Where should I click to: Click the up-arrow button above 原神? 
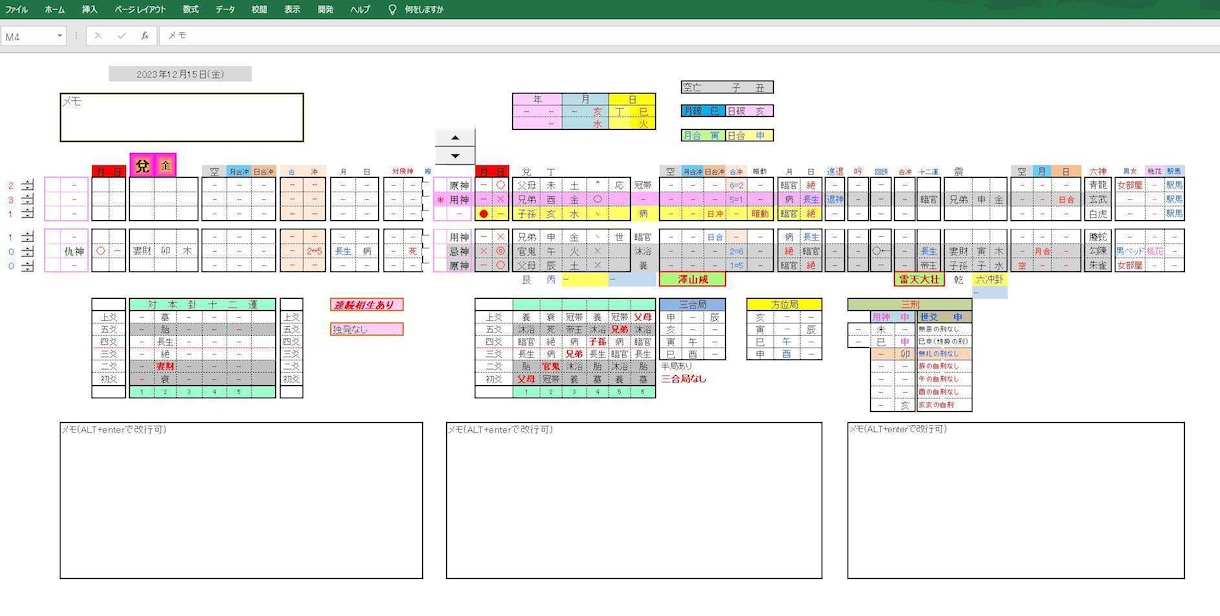(455, 138)
